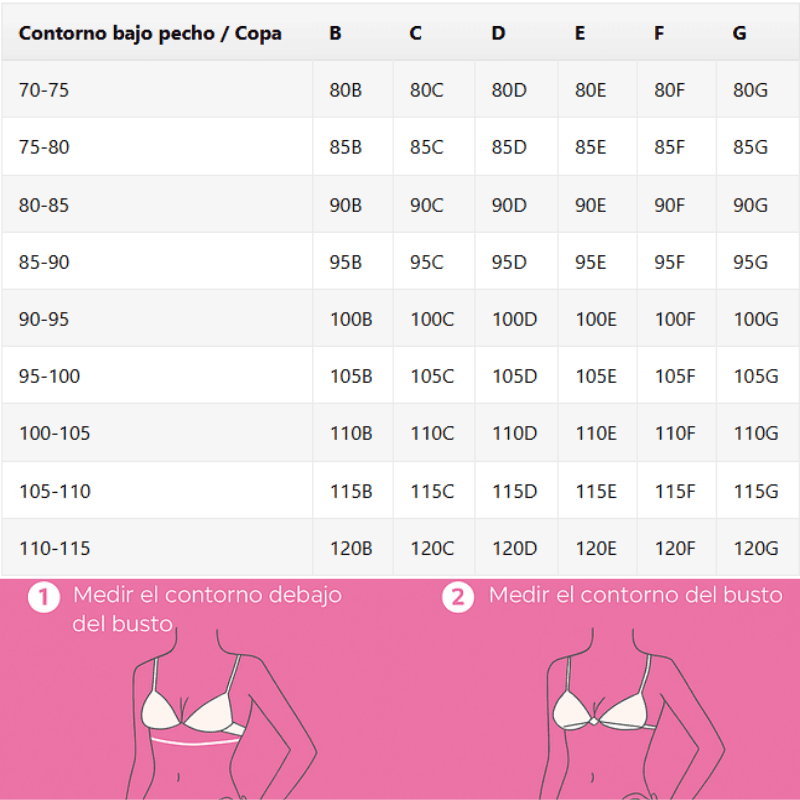
Task: Select size cell 115D
Action: point(514,492)
